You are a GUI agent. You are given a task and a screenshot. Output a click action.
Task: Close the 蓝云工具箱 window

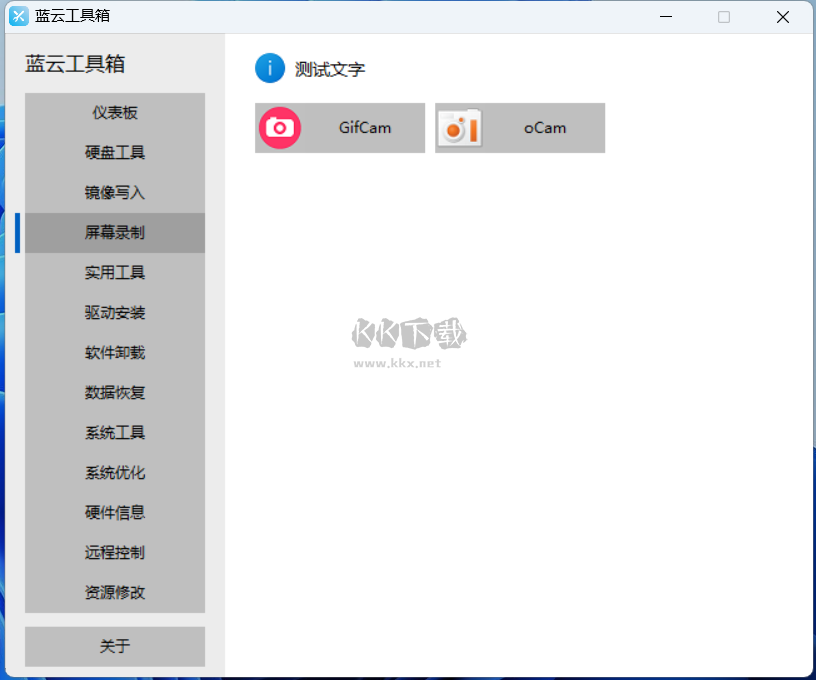[x=783, y=17]
